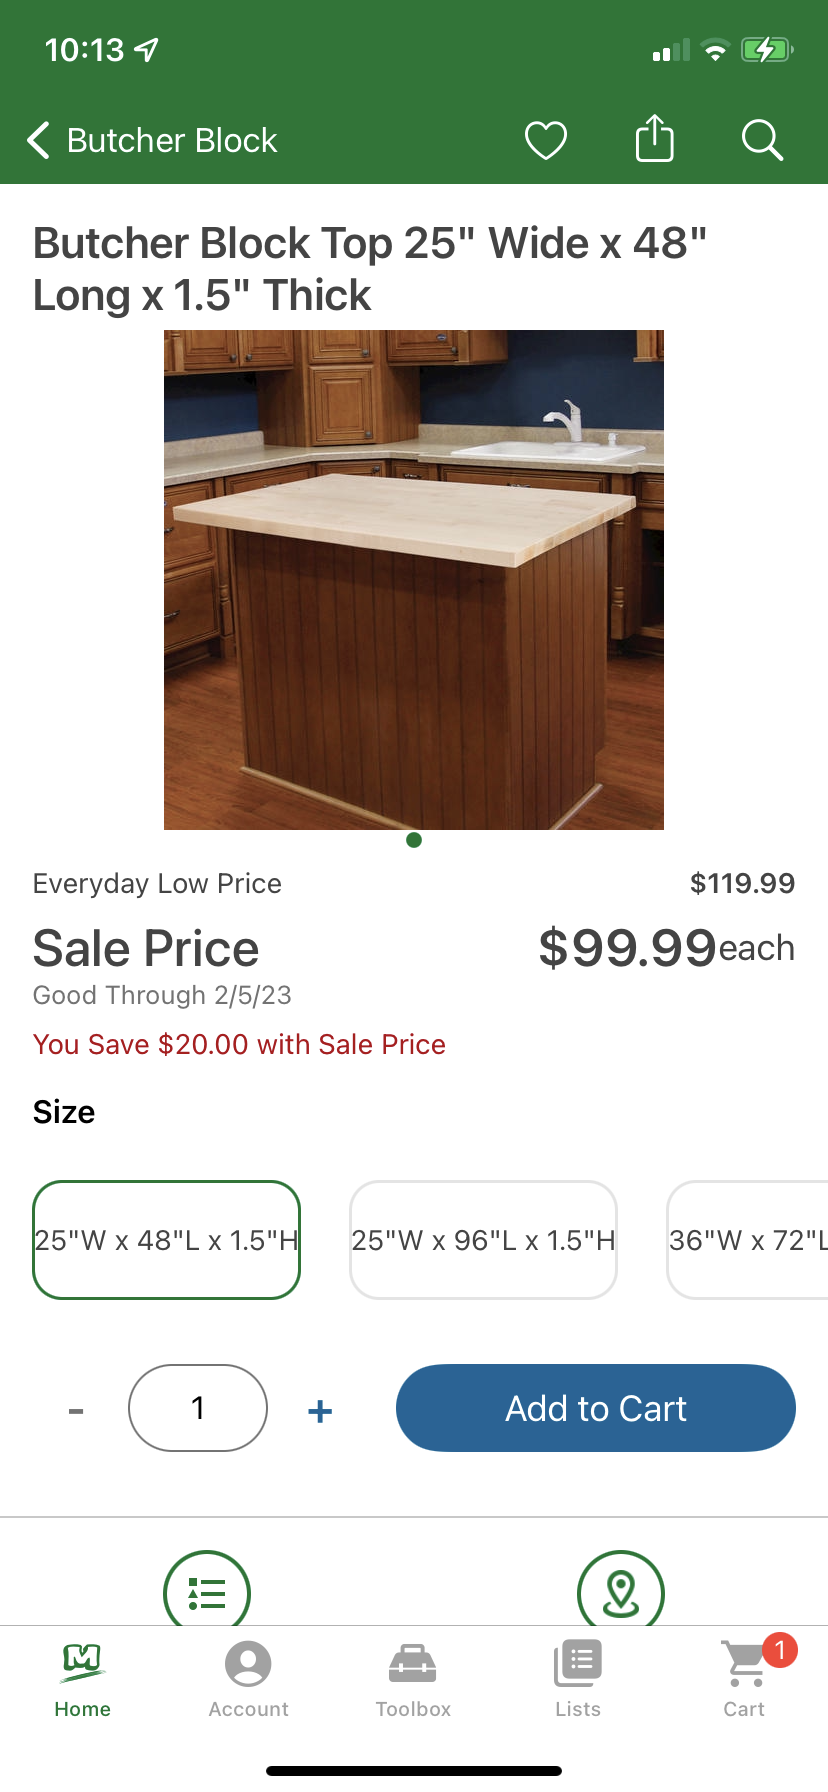Select size 25"W x 48"L x 1.5"H
Screen dimensions: 828x1792
167,1240
